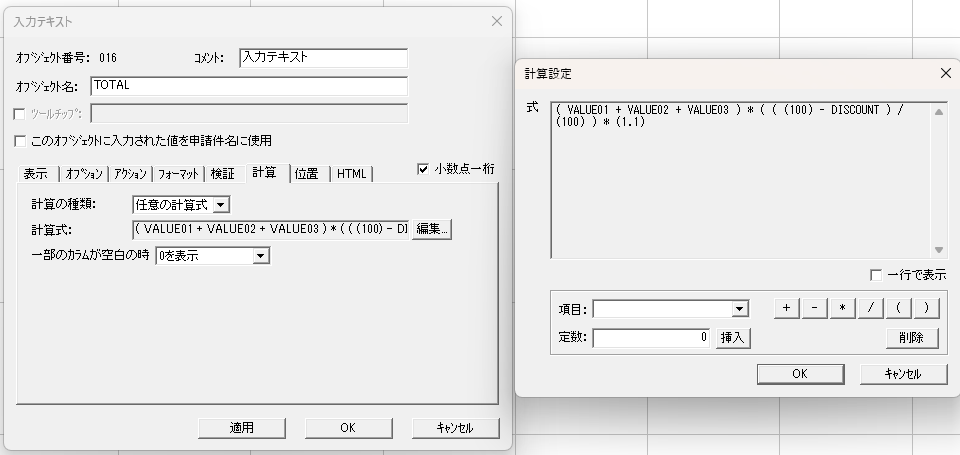This screenshot has width=960, height=455.
Task: Switch to the フォーマット tab
Action: 178,174
